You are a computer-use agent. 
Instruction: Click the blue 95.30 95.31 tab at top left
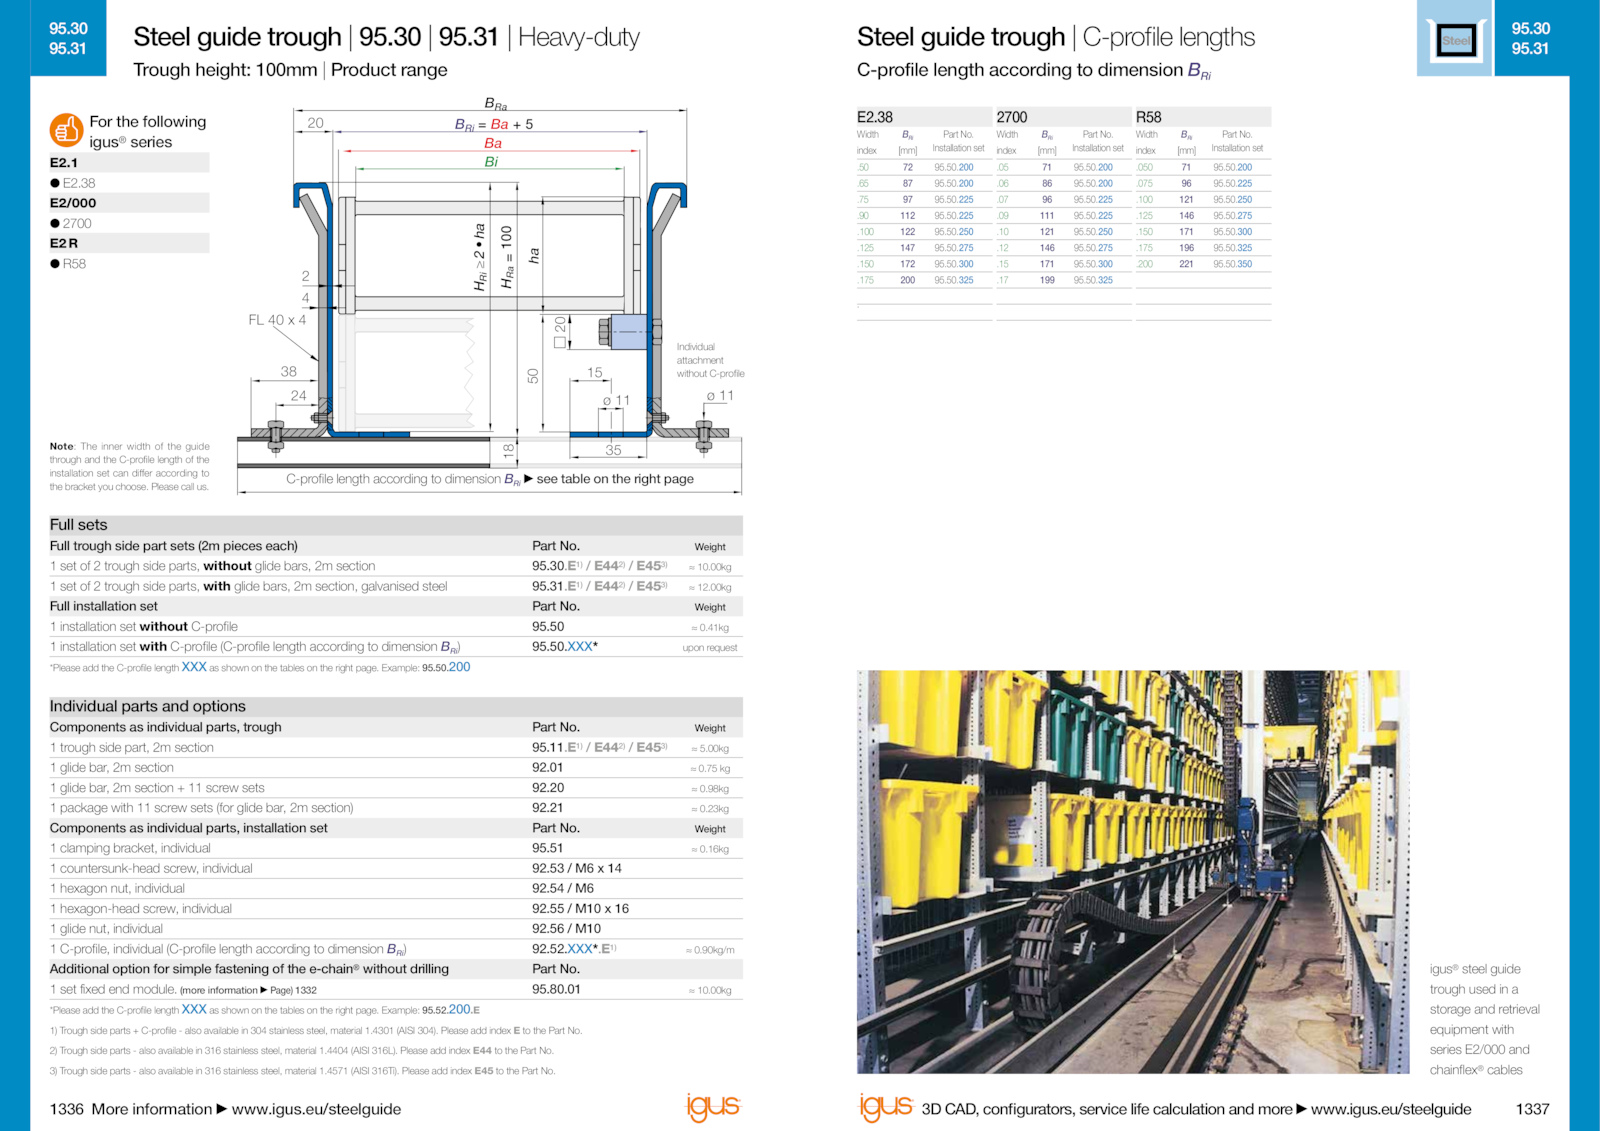[x=68, y=38]
